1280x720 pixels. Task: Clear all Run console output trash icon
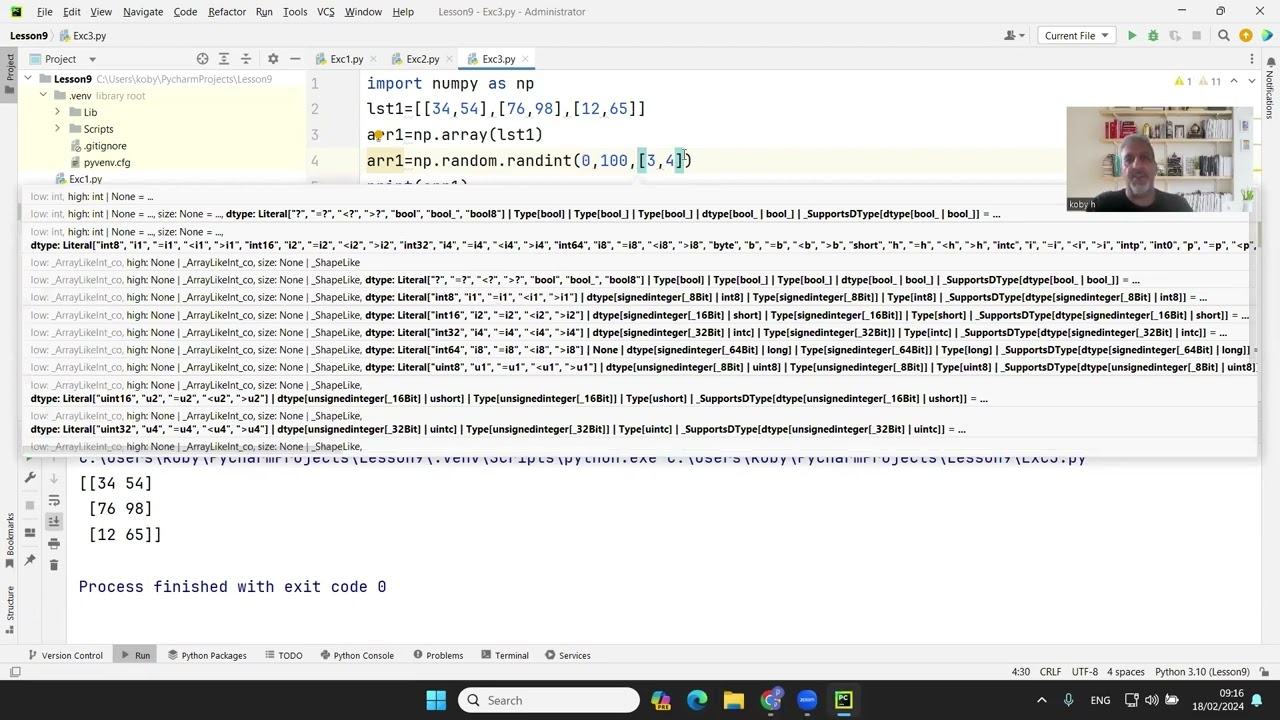click(x=54, y=565)
